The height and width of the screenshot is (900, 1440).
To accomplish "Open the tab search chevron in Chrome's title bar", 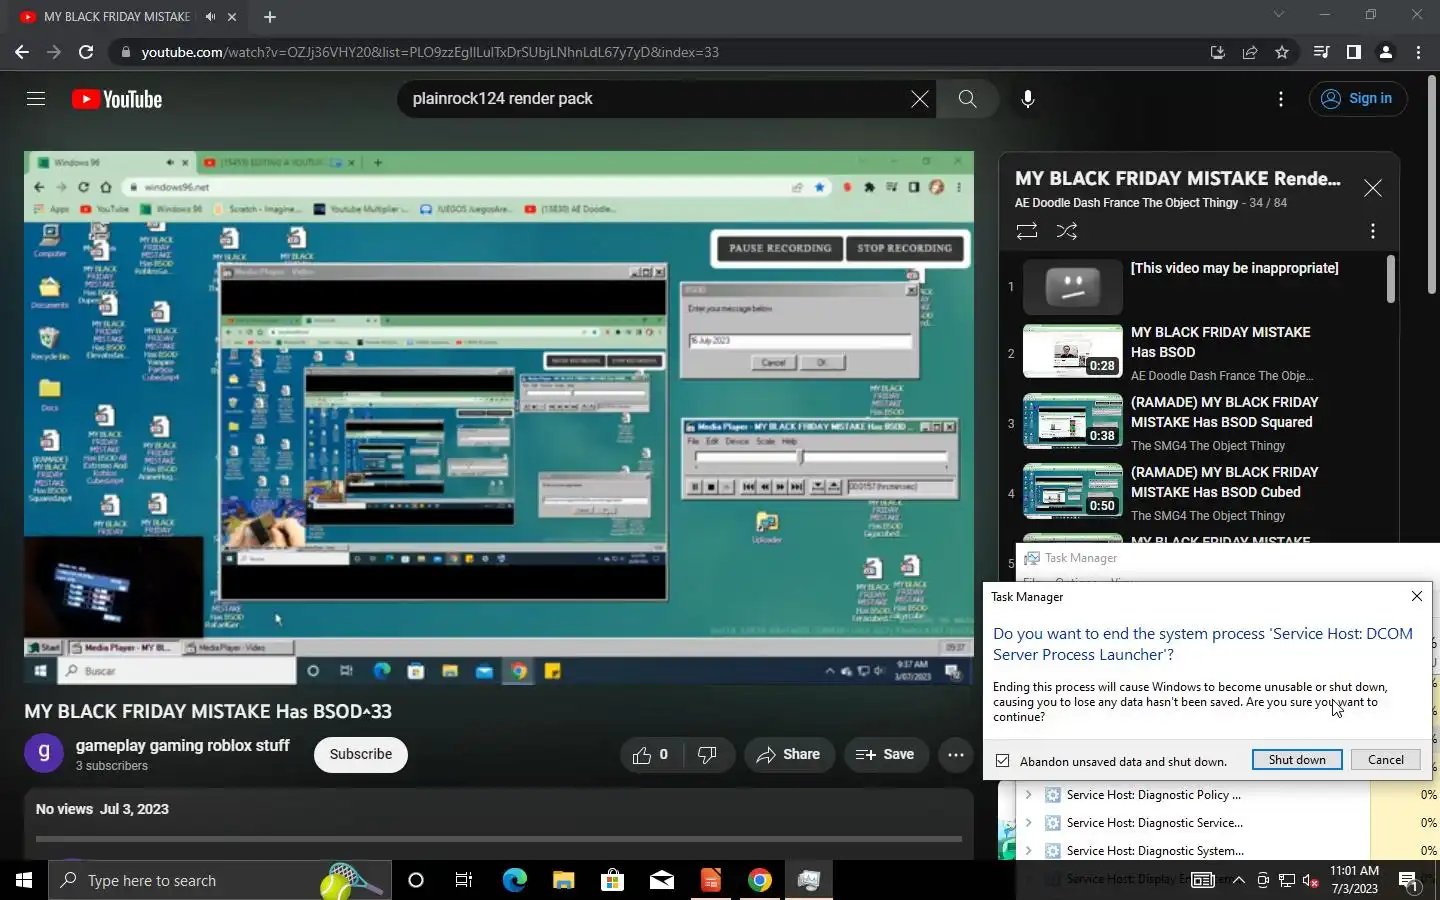I will click(1278, 14).
